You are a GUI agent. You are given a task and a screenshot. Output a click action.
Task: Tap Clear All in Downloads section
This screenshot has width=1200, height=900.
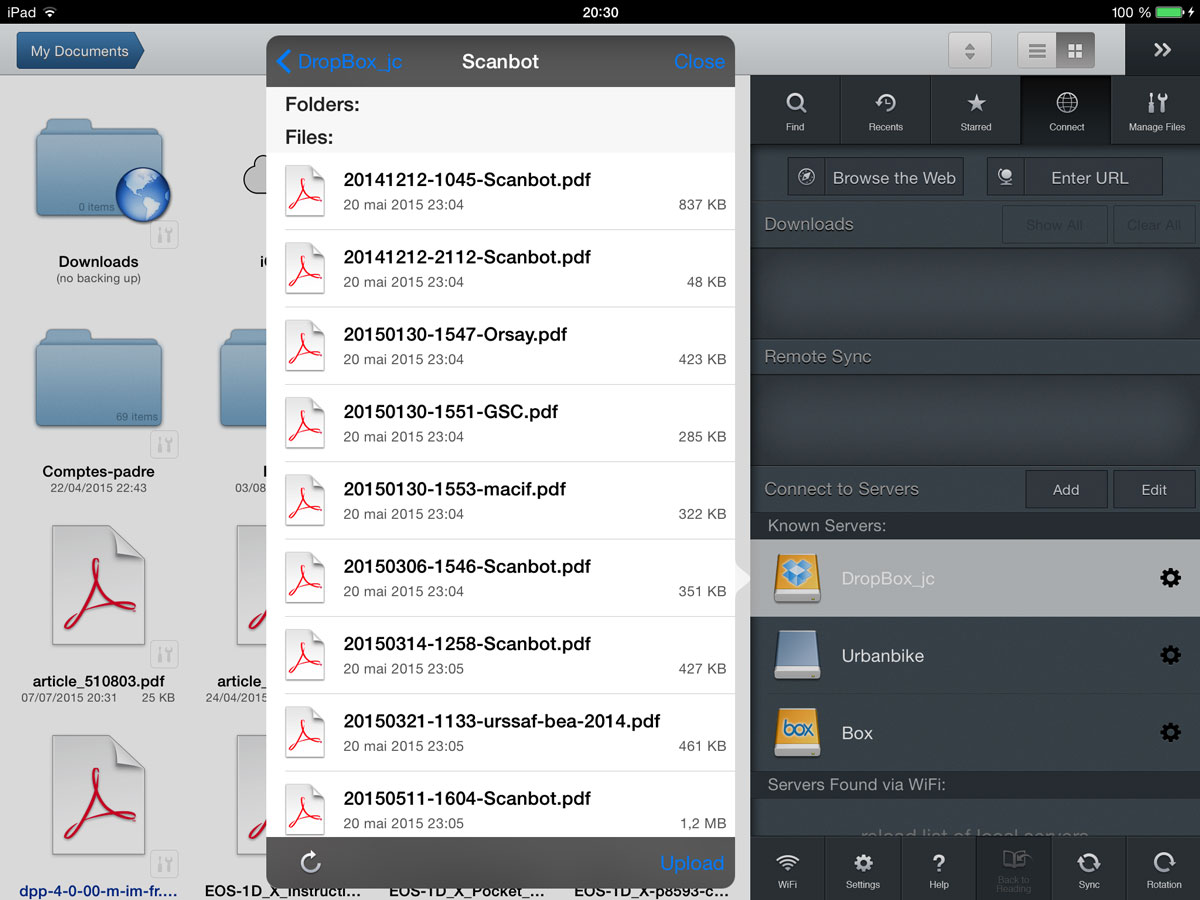pos(1154,225)
